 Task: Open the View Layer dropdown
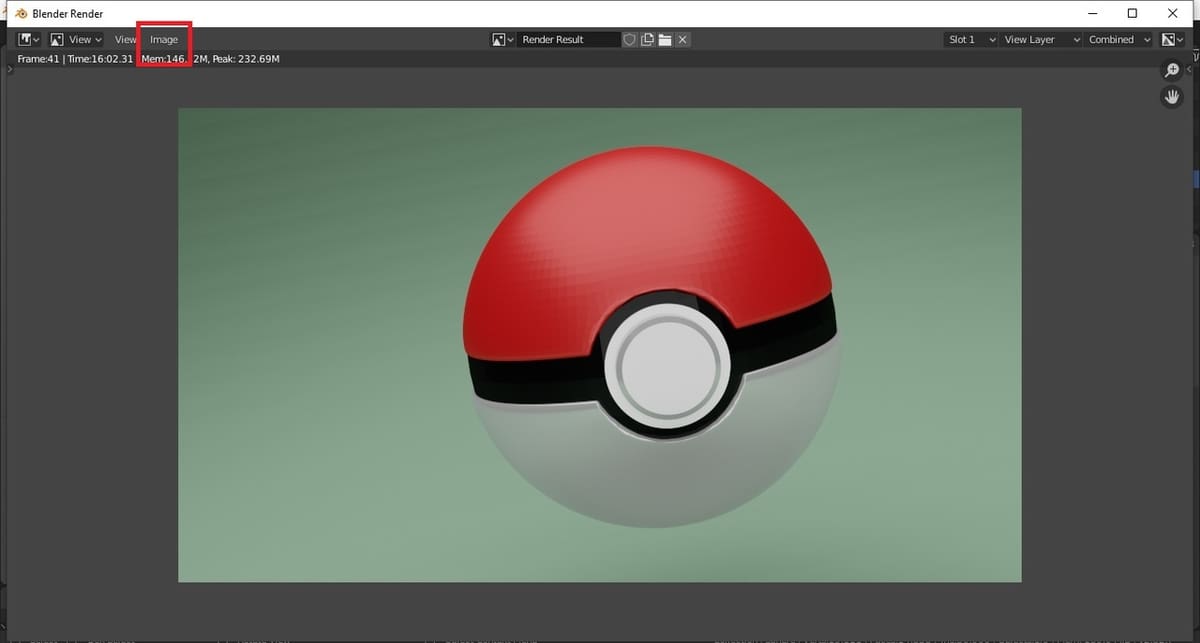click(x=1041, y=39)
